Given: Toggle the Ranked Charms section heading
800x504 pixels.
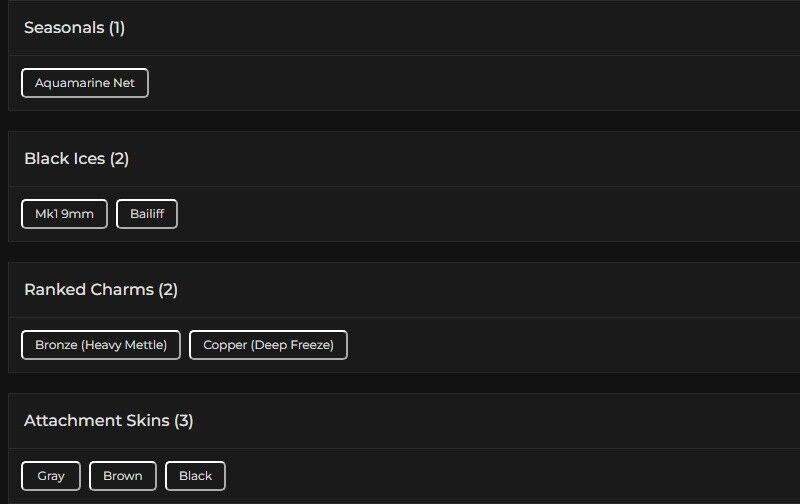Looking at the screenshot, I should click(89, 290).
